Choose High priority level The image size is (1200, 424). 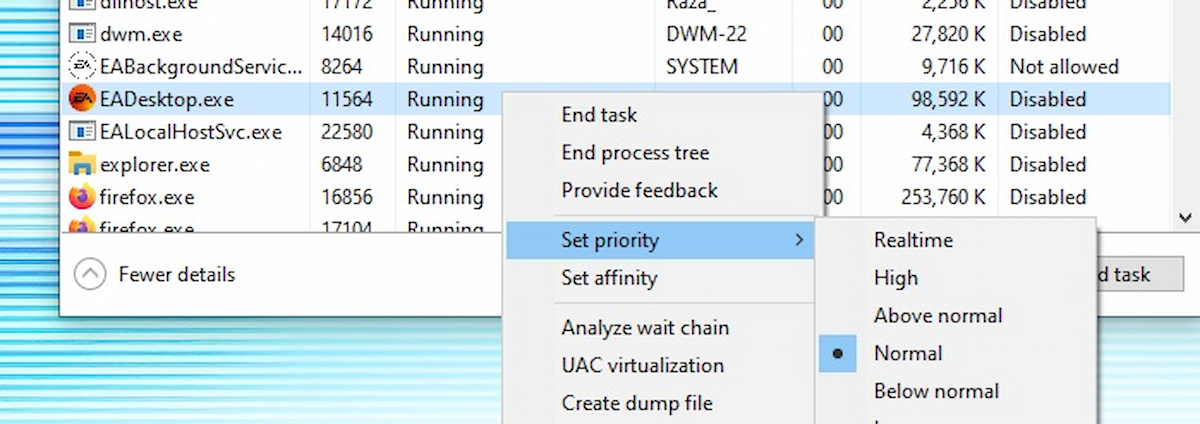coord(895,278)
